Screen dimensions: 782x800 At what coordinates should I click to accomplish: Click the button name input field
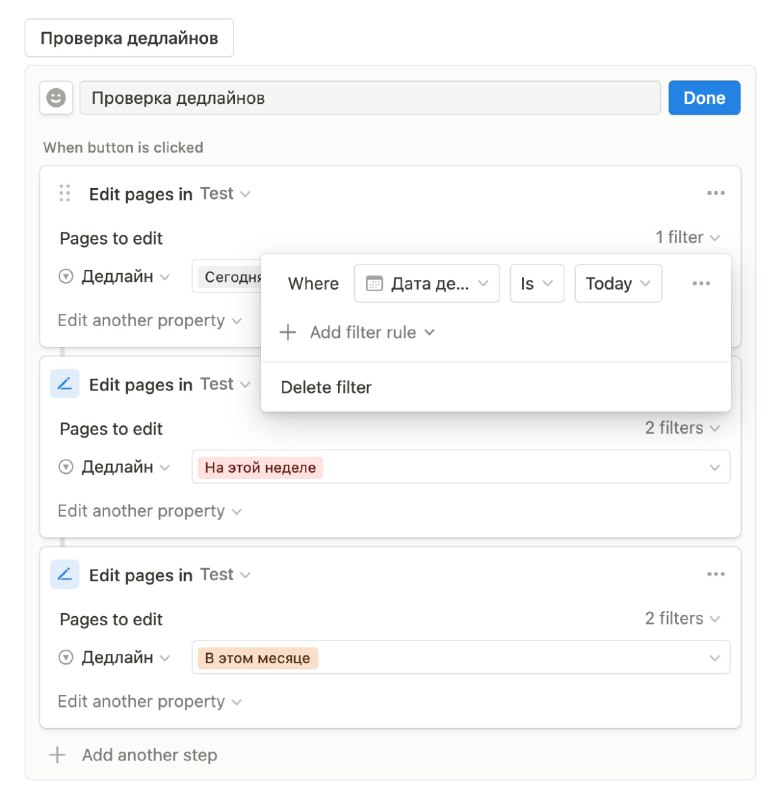tap(370, 97)
